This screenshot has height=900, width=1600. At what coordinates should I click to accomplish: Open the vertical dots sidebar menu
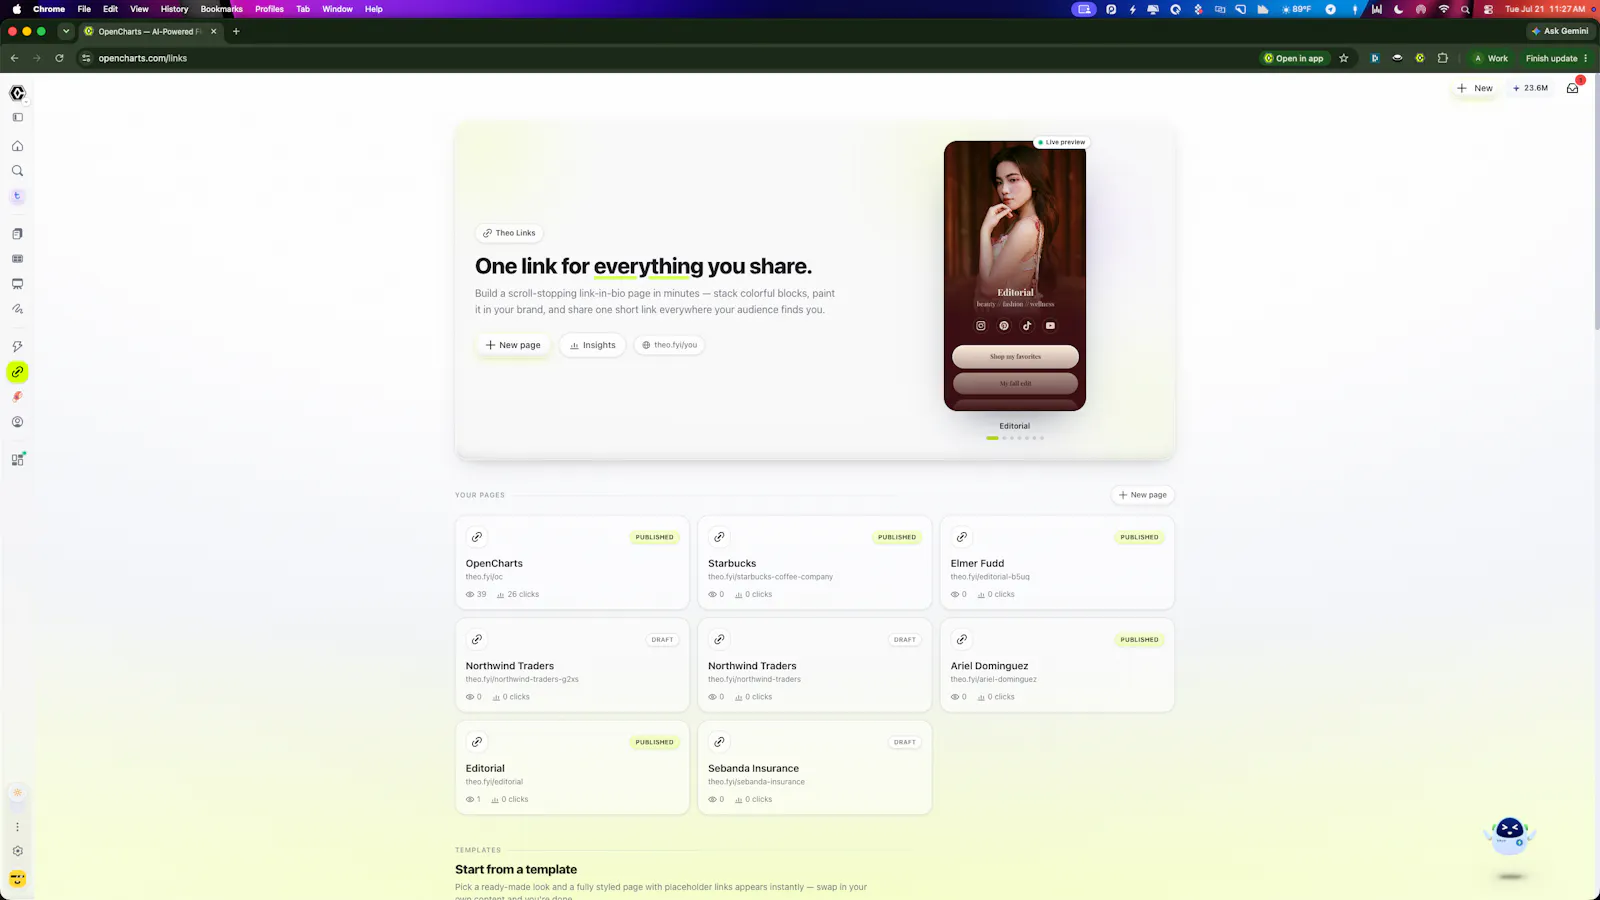pyautogui.click(x=17, y=827)
